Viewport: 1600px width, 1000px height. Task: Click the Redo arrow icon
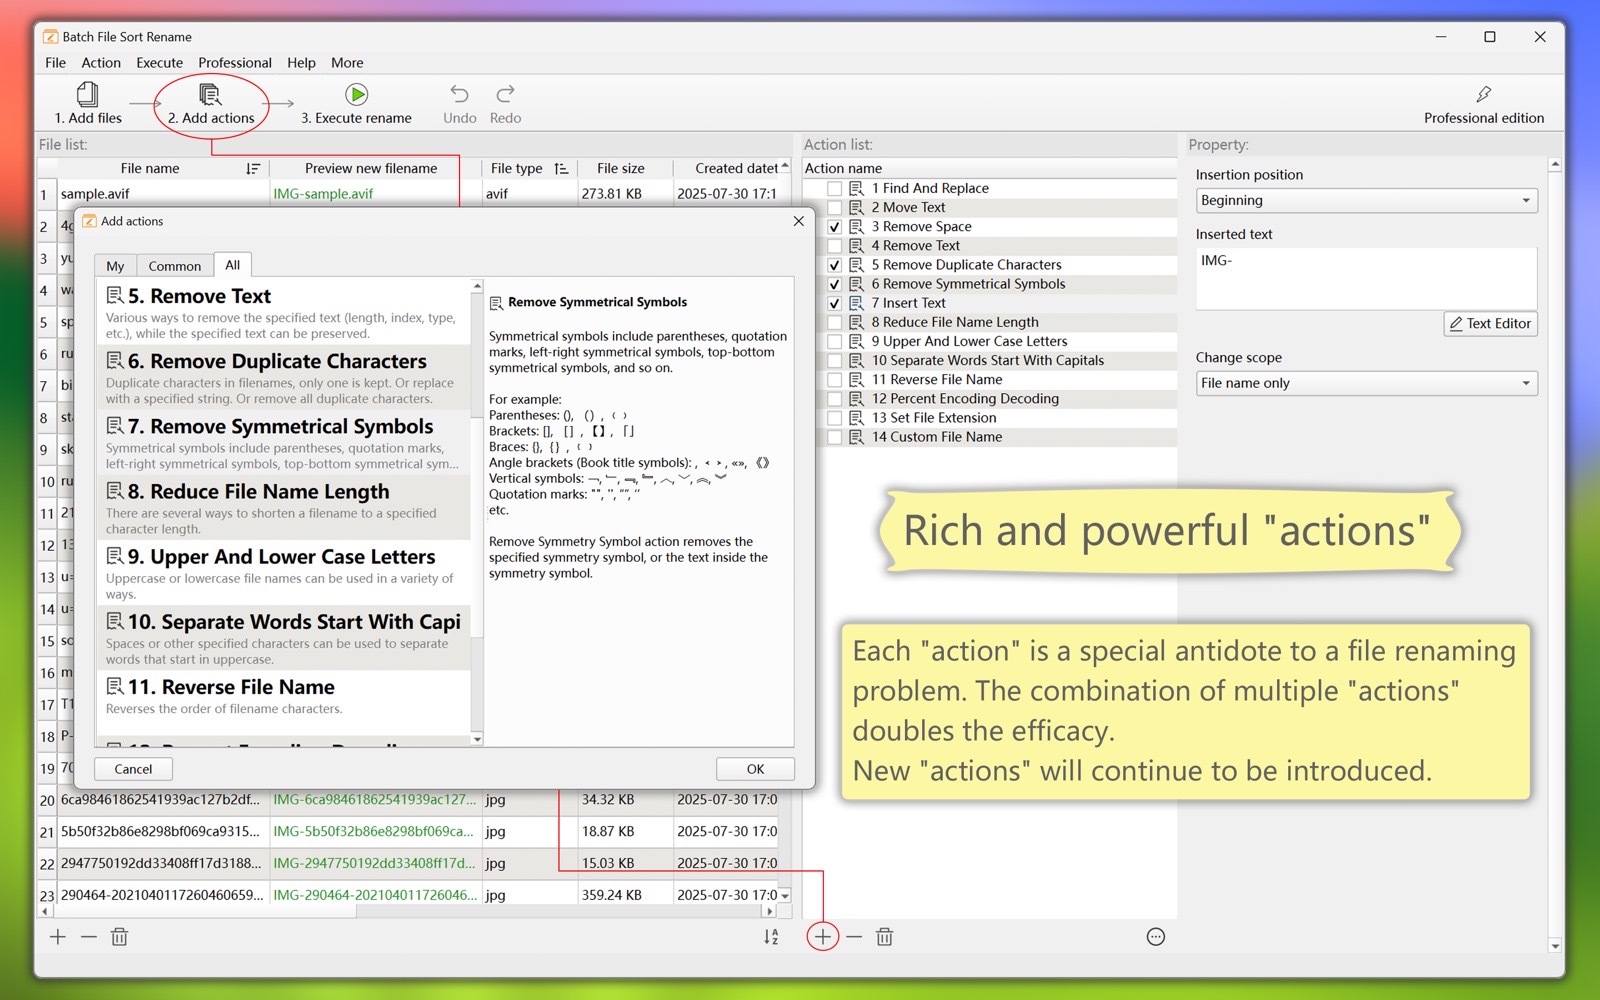click(505, 95)
